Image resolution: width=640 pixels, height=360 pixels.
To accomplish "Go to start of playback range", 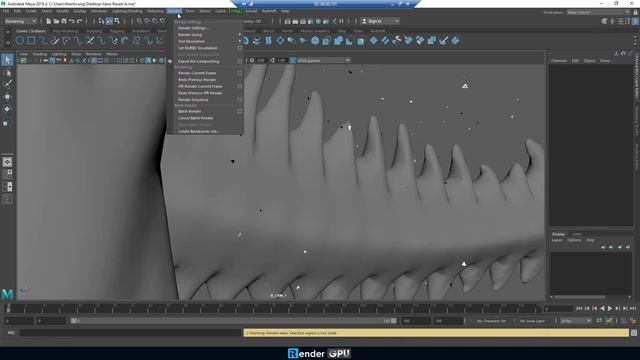I will pos(579,309).
